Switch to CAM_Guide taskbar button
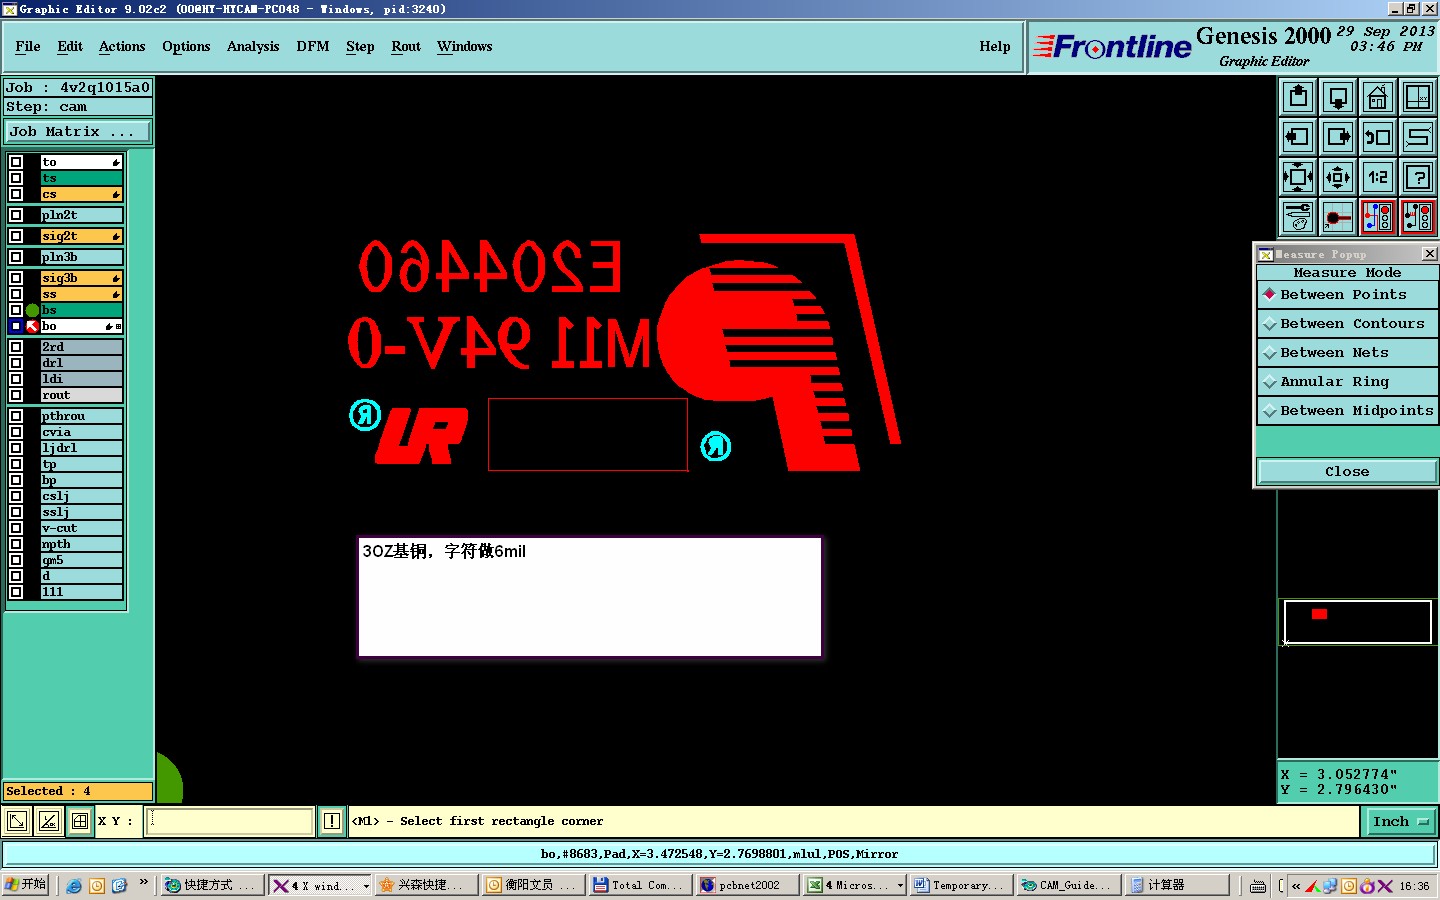Image resolution: width=1440 pixels, height=900 pixels. pyautogui.click(x=1068, y=886)
